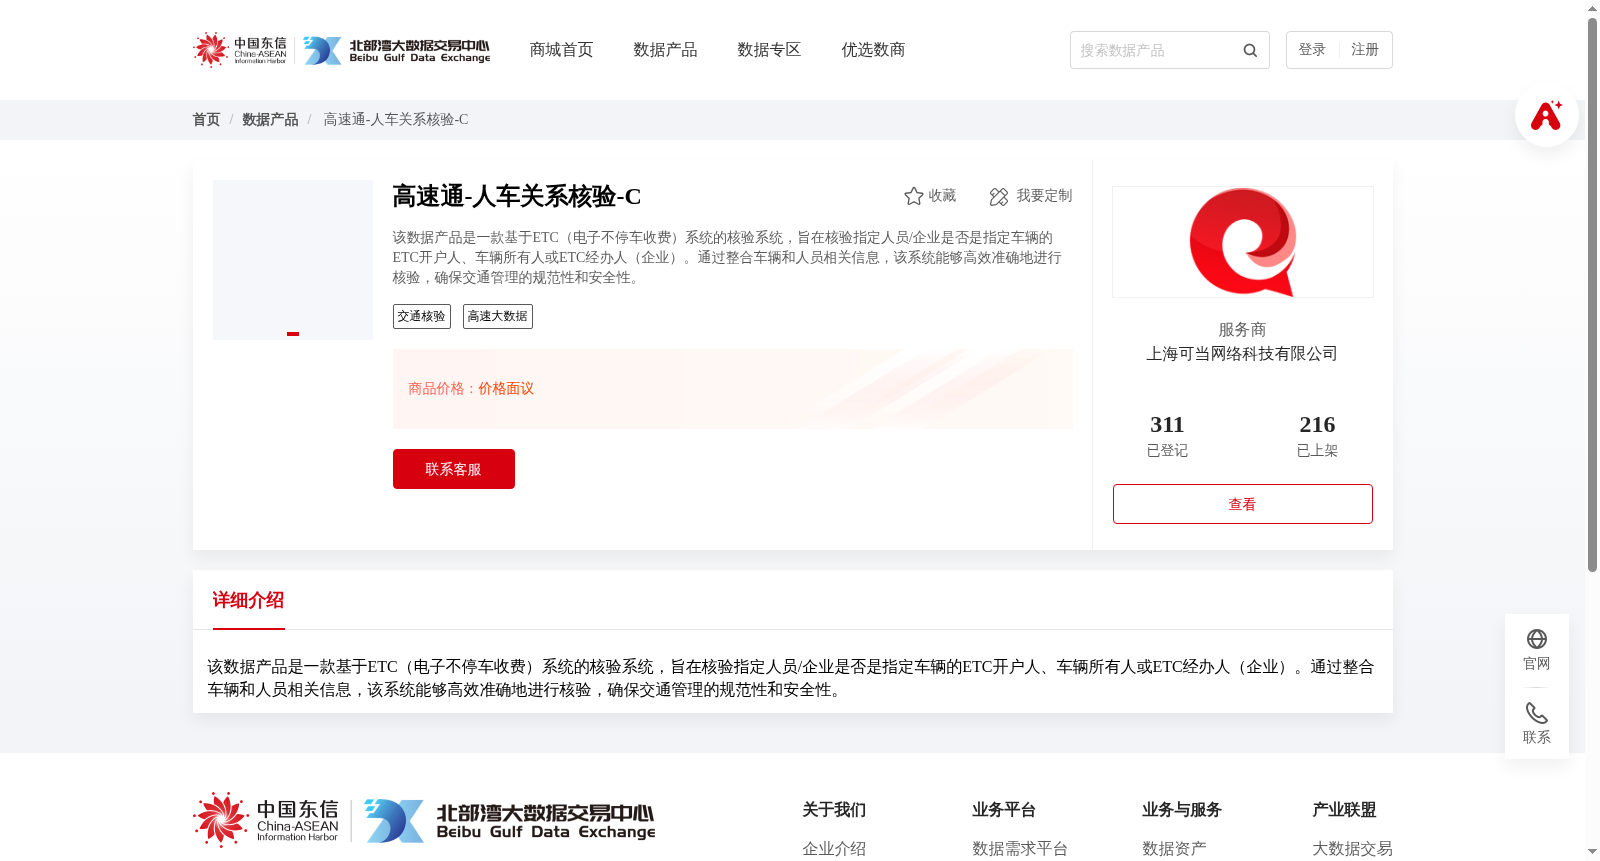Click the scrollbar down arrow

pyautogui.click(x=1592, y=852)
